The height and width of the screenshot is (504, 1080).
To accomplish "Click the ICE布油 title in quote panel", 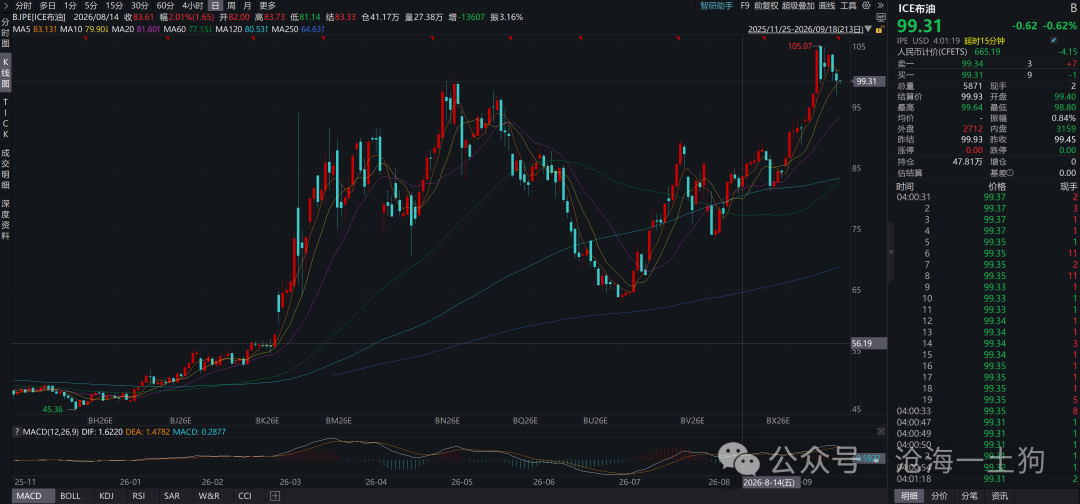I will click(916, 8).
